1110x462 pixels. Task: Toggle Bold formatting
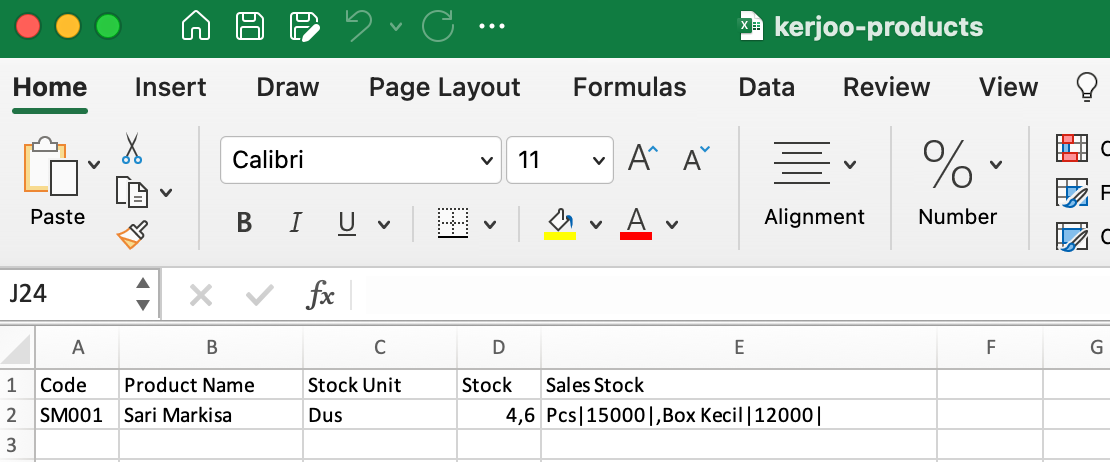click(244, 224)
